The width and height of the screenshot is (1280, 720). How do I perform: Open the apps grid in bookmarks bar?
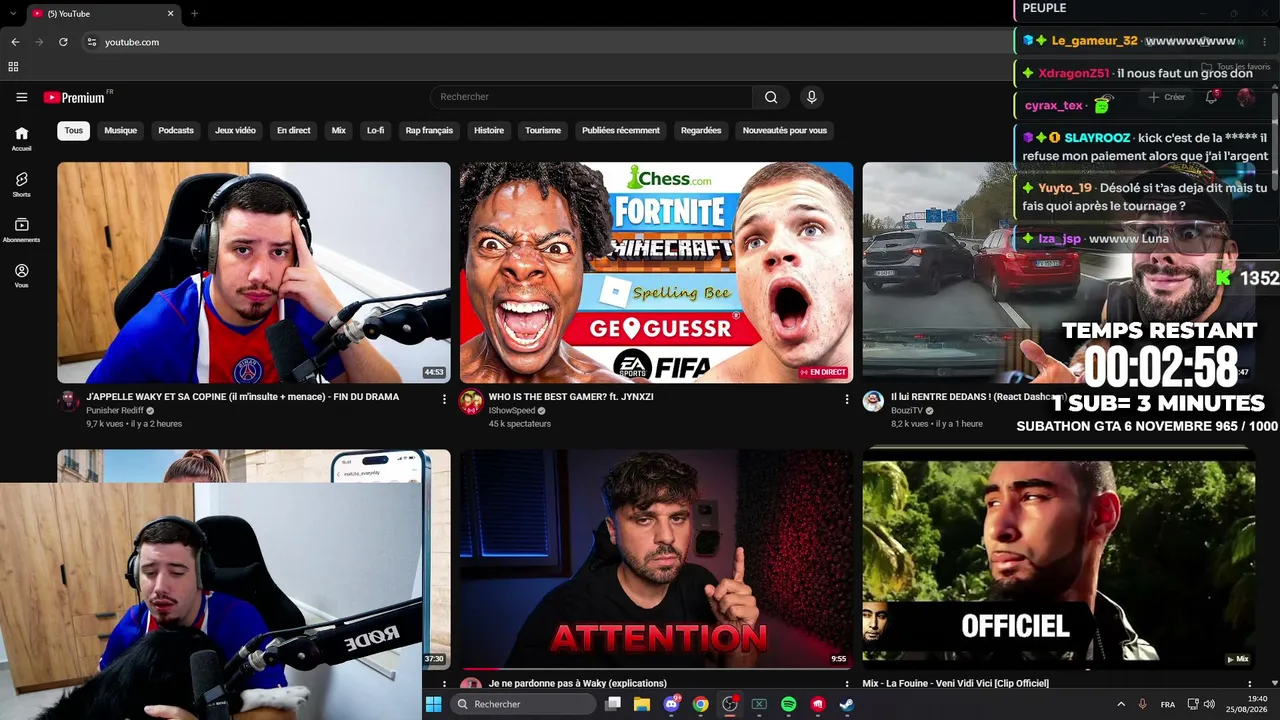tap(13, 67)
